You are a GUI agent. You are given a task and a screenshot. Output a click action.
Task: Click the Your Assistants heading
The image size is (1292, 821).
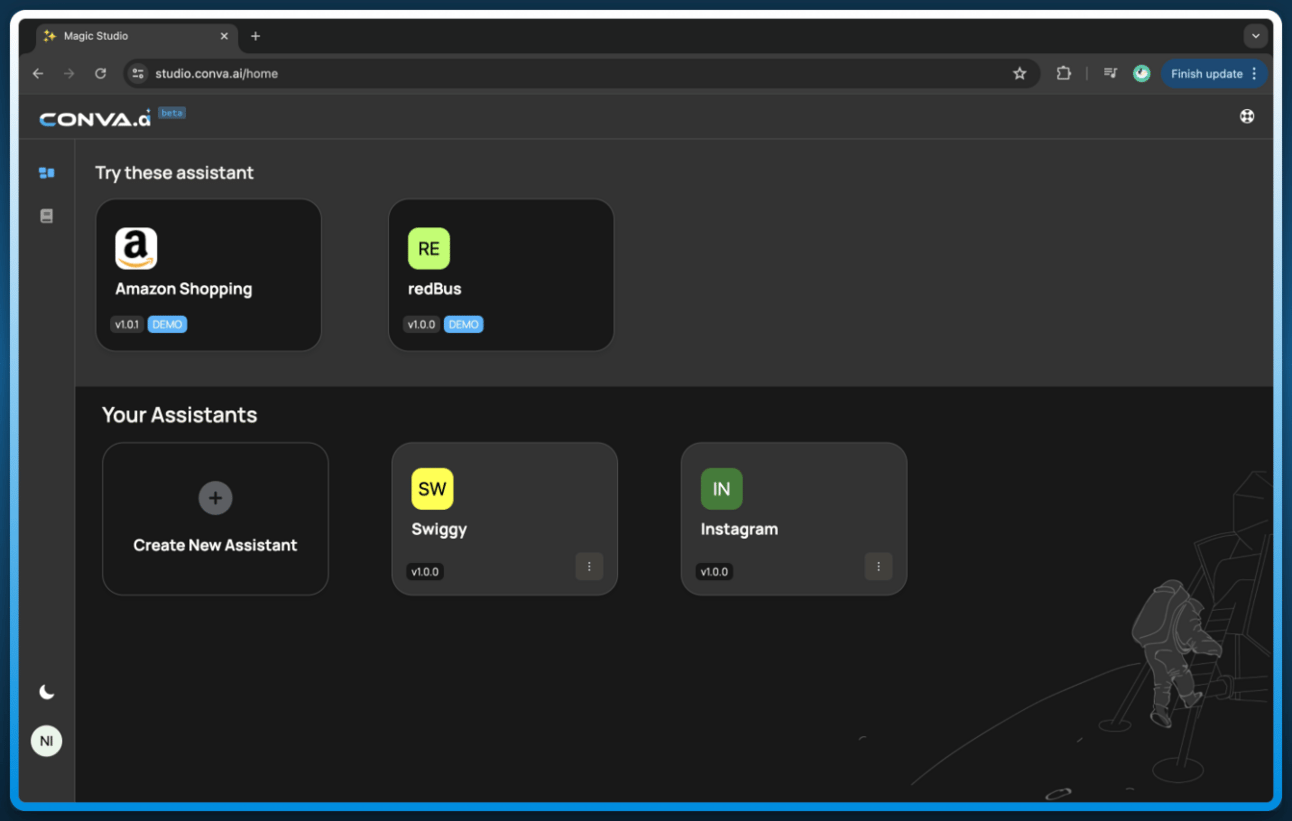(x=180, y=415)
